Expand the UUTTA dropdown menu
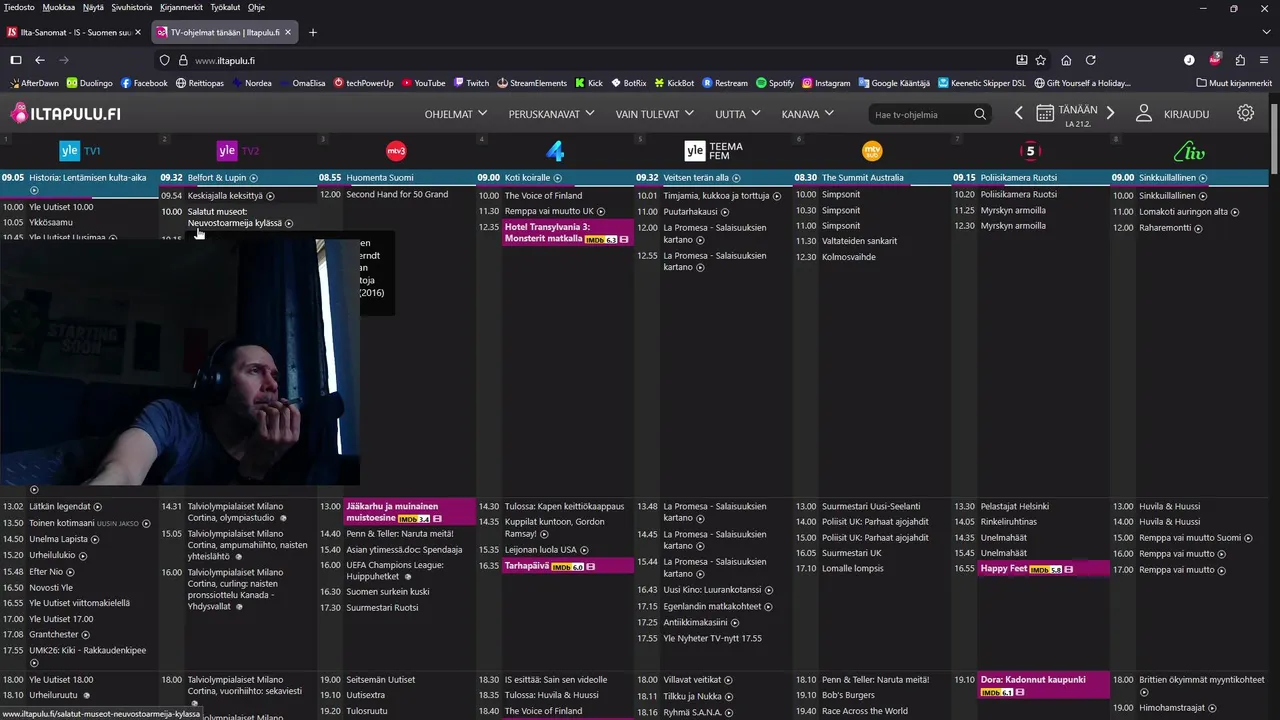Screen dimensions: 1280x720 click(x=738, y=114)
